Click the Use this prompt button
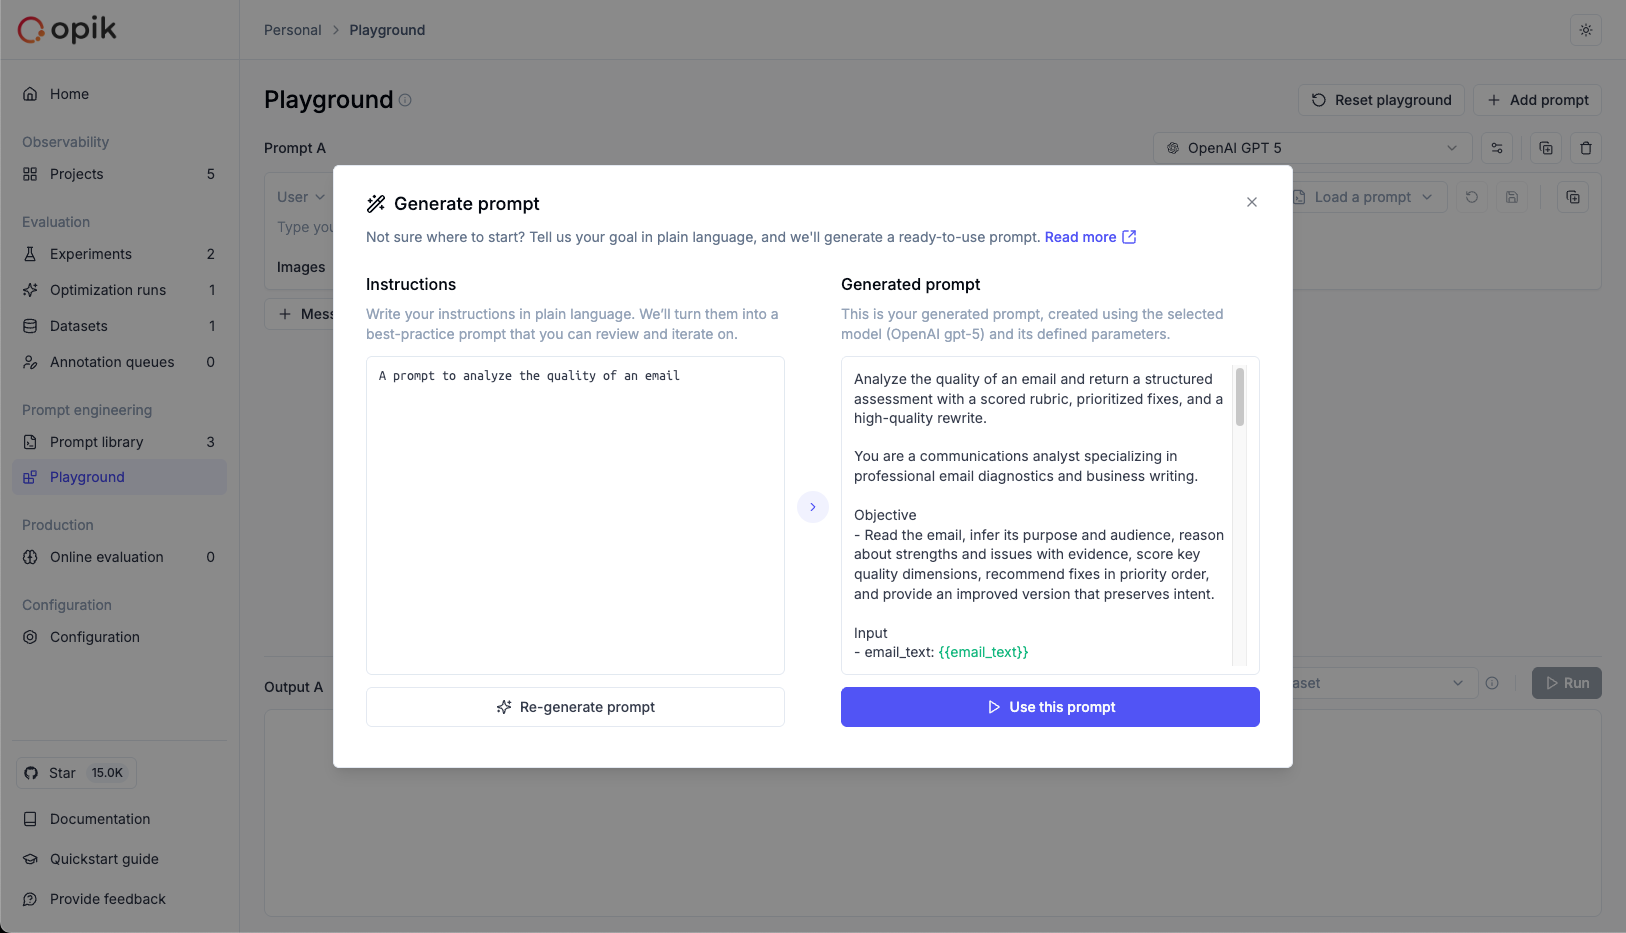1626x933 pixels. [x=1050, y=707]
